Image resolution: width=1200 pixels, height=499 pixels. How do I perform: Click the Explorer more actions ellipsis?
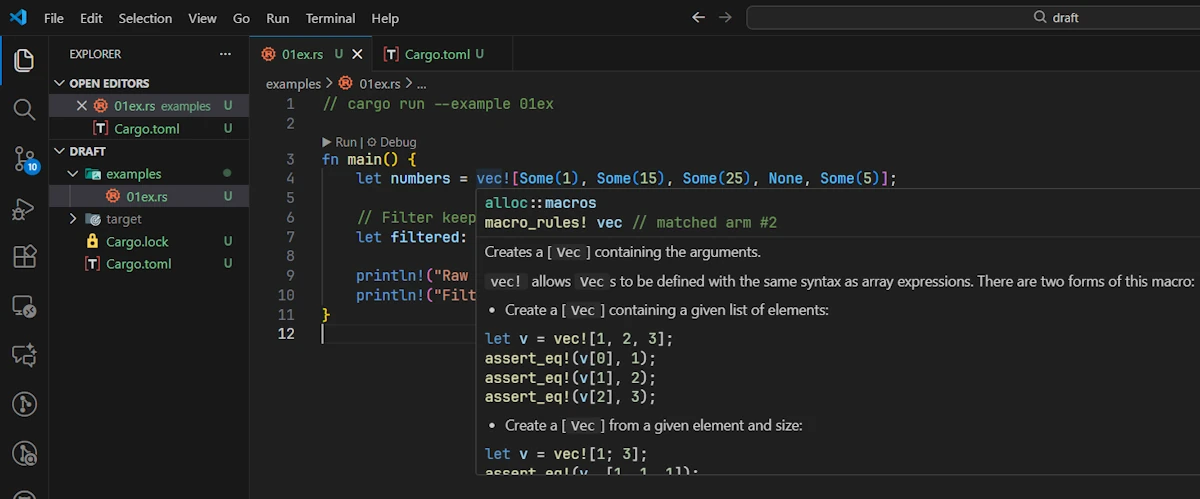click(x=225, y=54)
